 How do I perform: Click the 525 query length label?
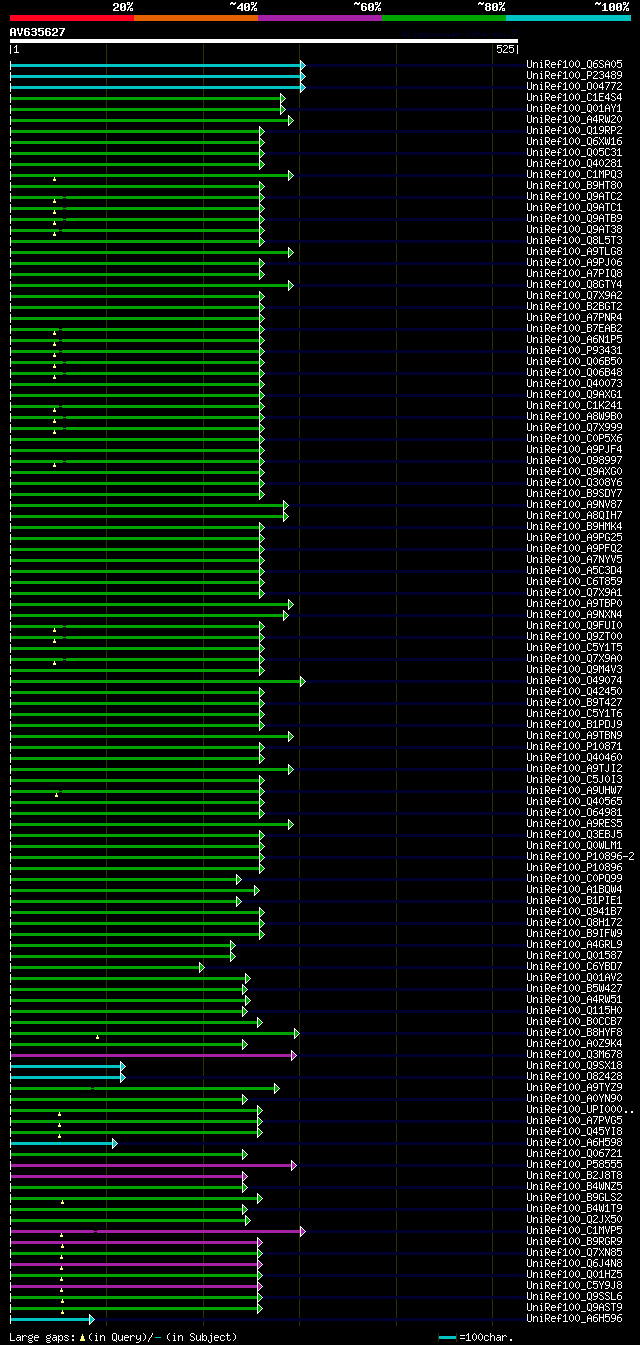point(505,49)
